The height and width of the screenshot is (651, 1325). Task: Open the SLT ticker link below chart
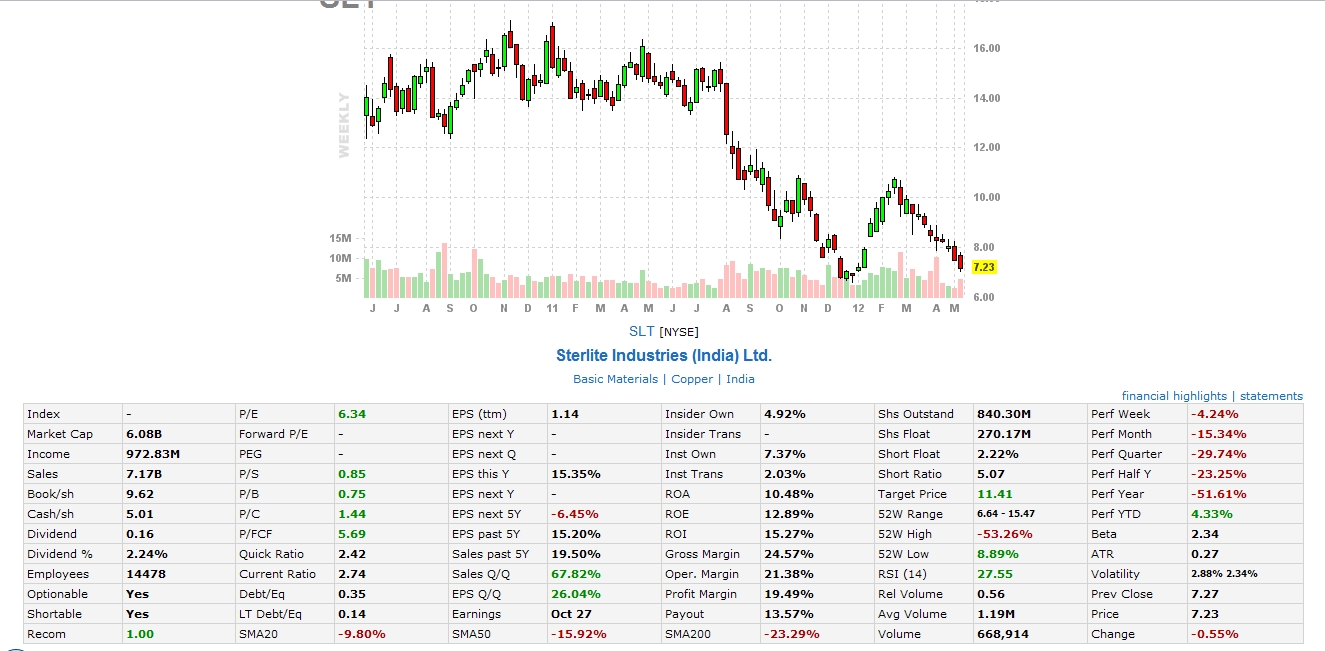tap(641, 331)
